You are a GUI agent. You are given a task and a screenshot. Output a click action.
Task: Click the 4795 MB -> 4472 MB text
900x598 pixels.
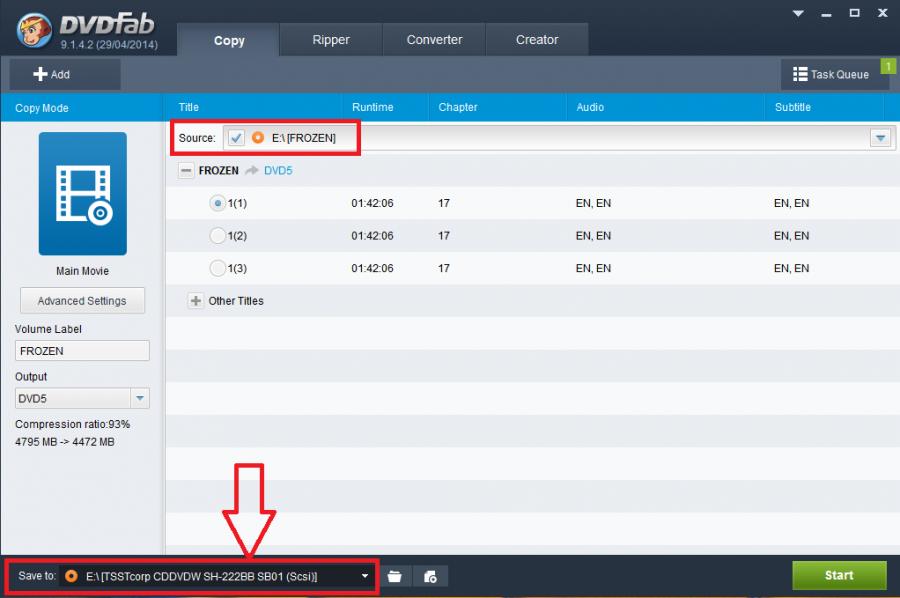65,442
